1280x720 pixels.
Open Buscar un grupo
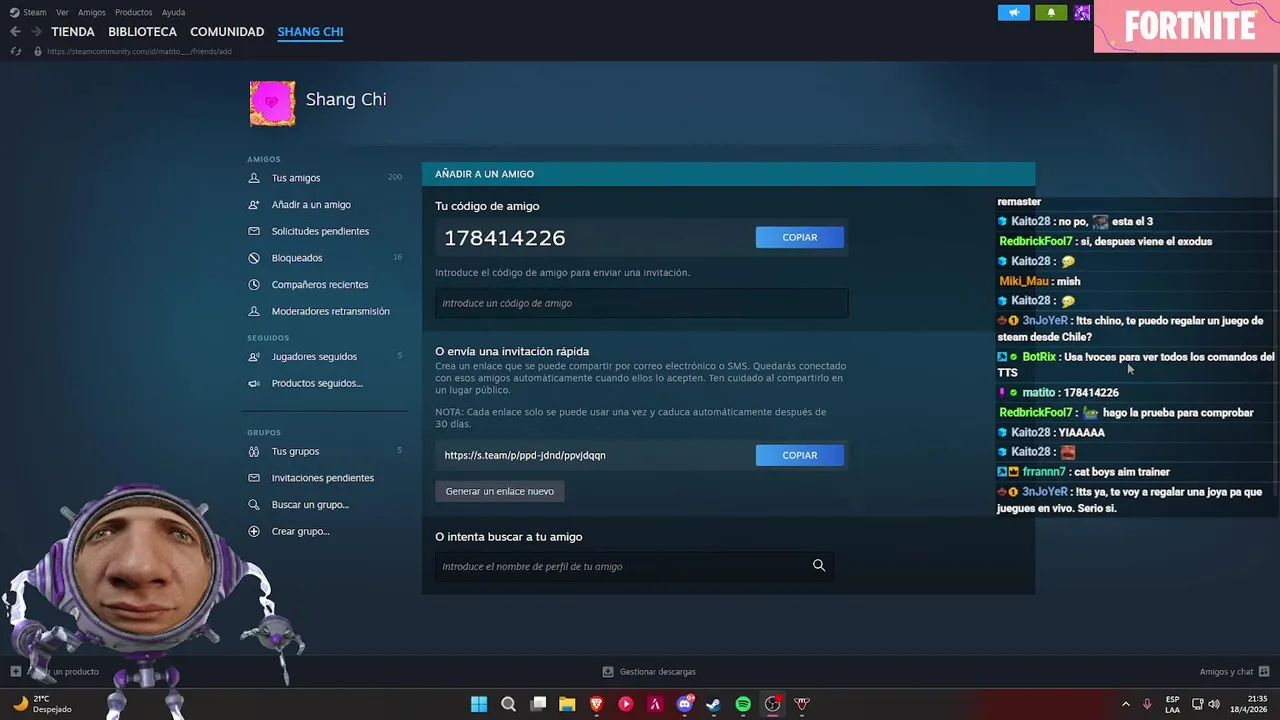(310, 505)
